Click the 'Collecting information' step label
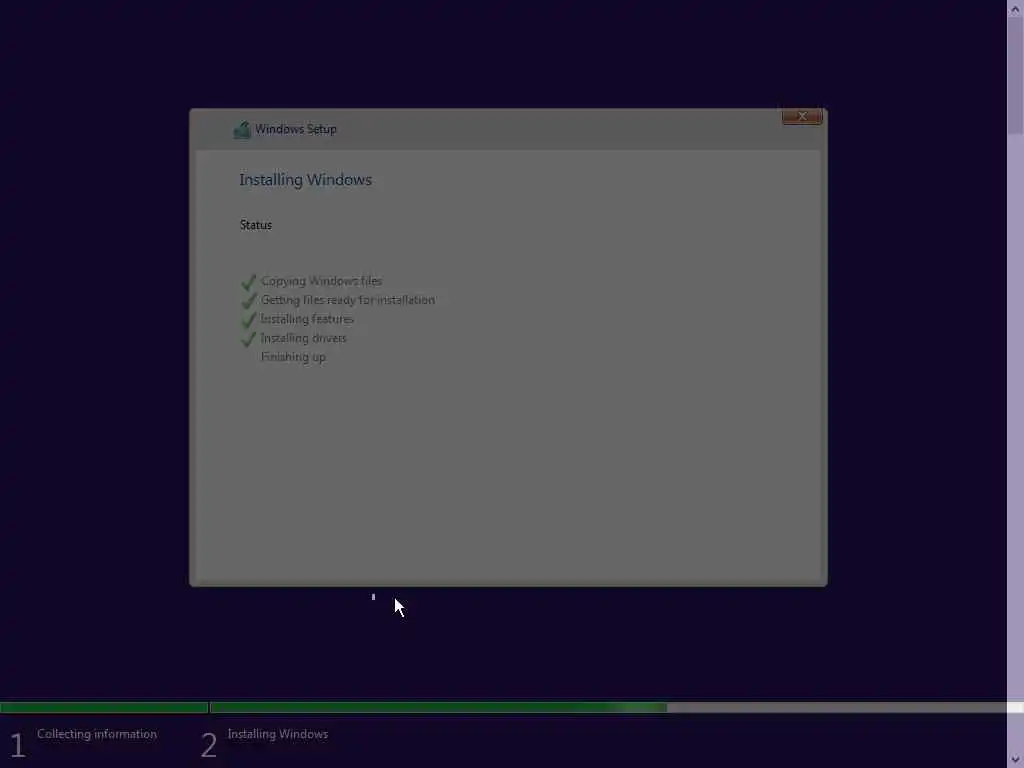The width and height of the screenshot is (1024, 768). pos(97,734)
